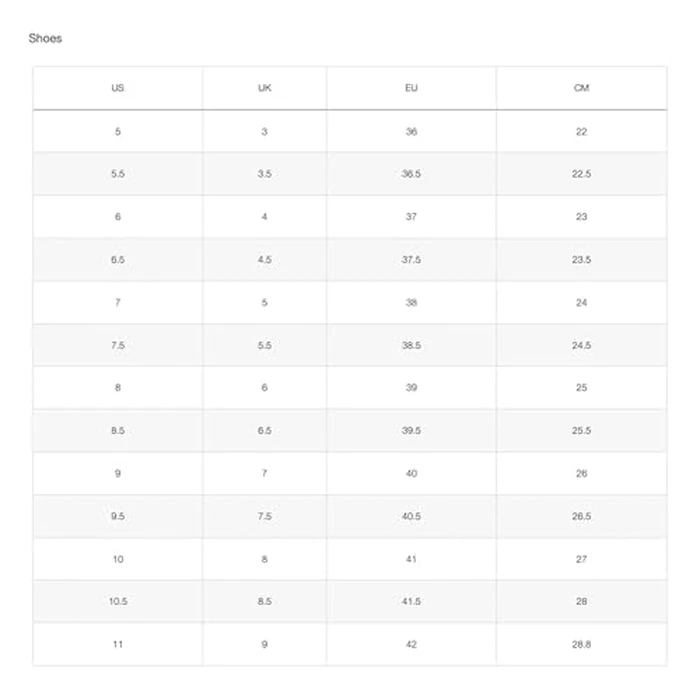Select the US column header
700x700 pixels.
[118, 88]
